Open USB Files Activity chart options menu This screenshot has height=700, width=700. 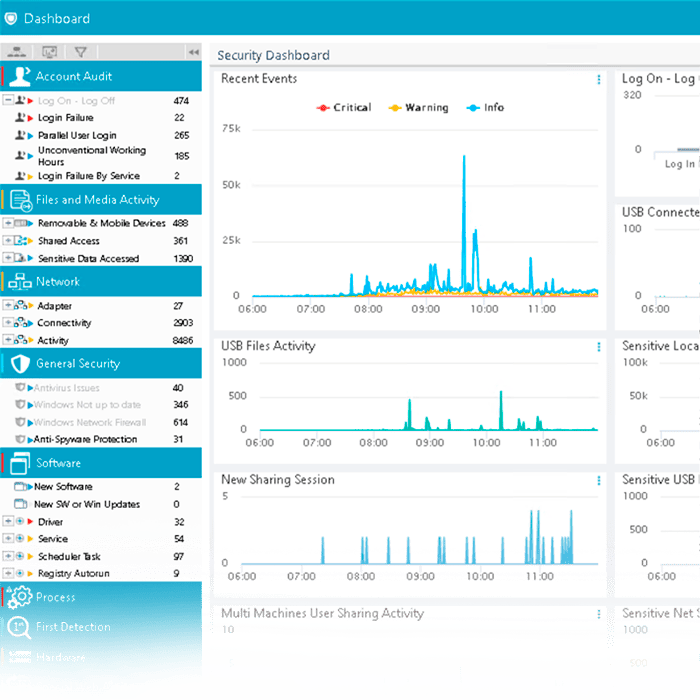599,347
